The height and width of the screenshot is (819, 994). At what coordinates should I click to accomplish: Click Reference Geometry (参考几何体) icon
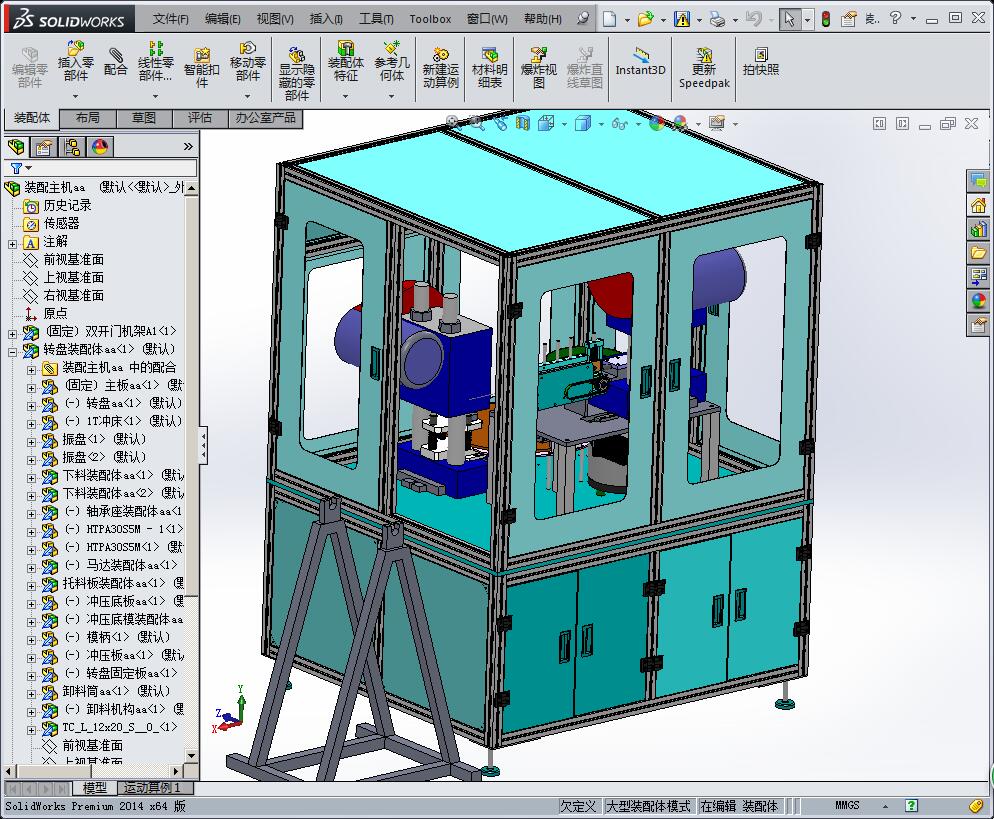392,61
